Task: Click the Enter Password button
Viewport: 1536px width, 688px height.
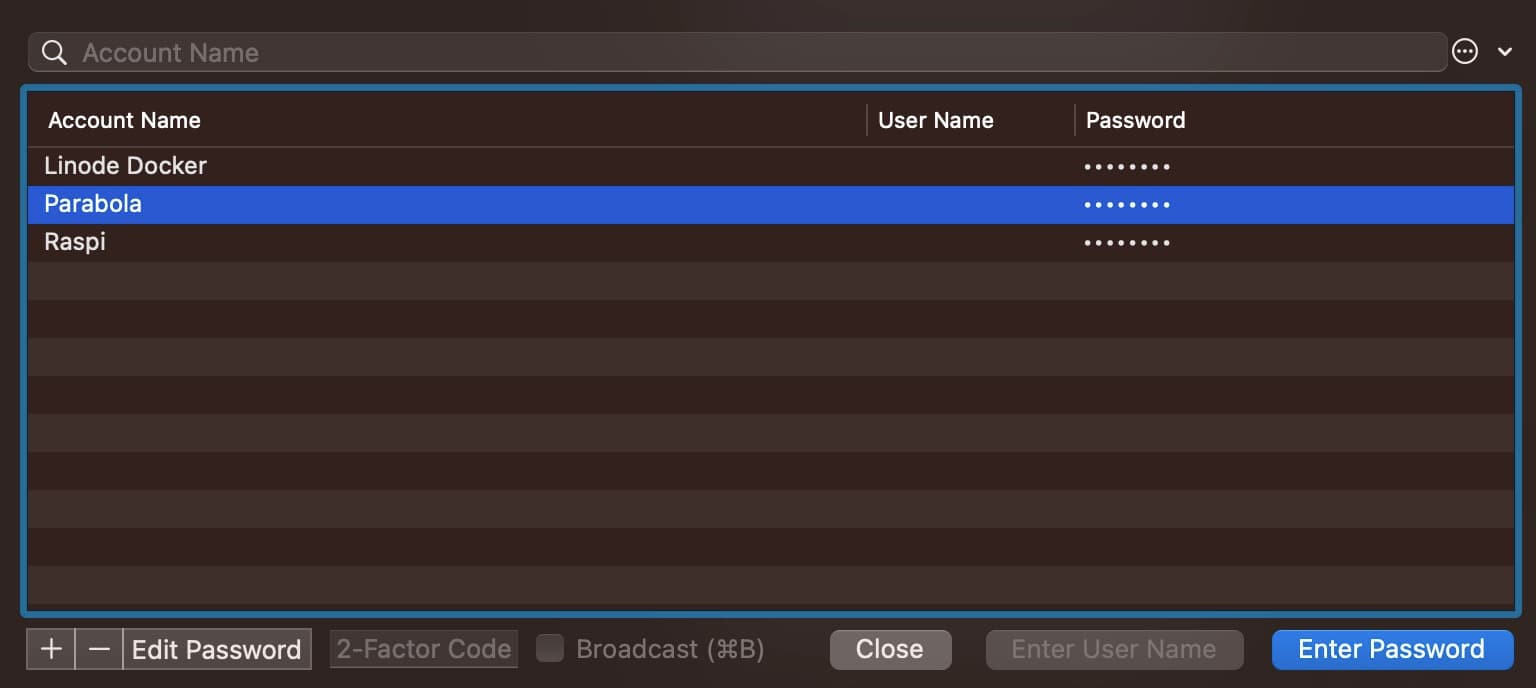Action: pyautogui.click(x=1392, y=649)
